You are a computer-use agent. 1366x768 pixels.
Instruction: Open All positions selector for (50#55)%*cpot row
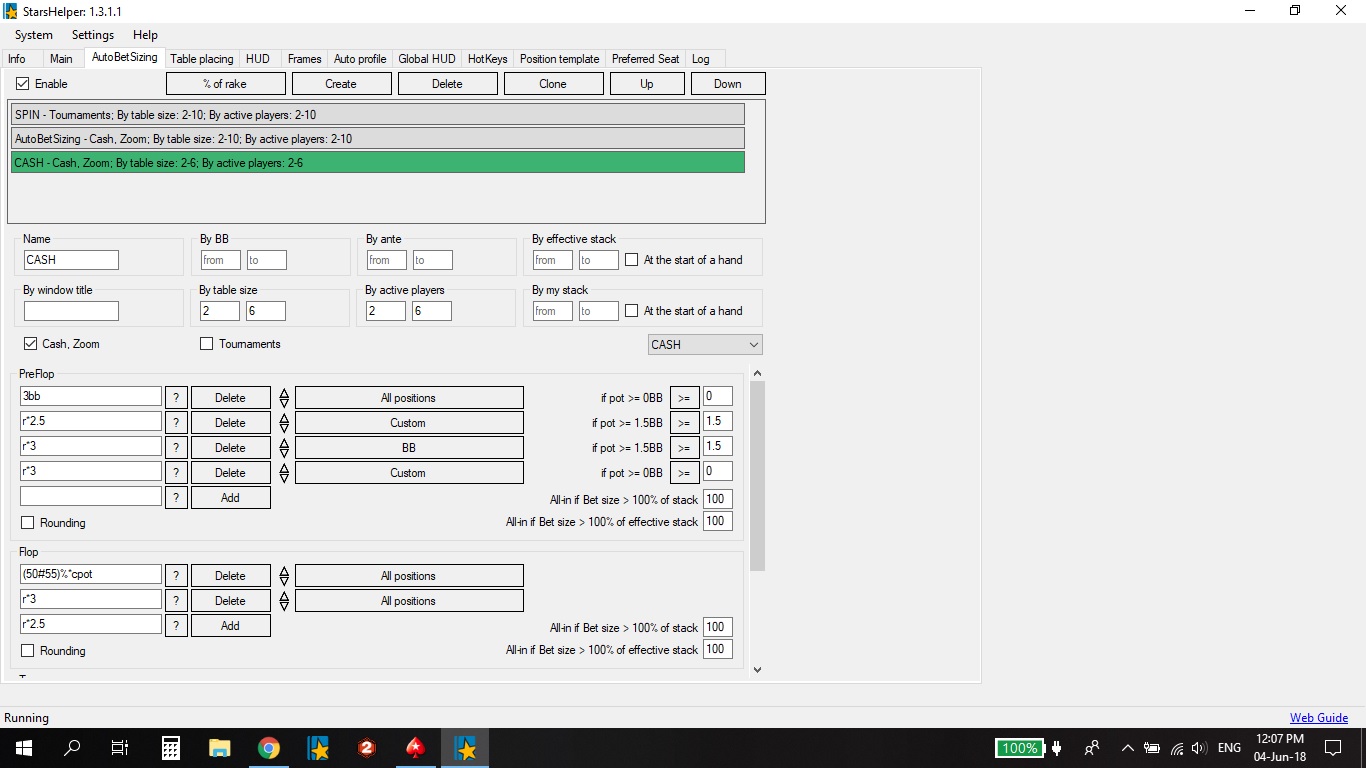click(409, 576)
